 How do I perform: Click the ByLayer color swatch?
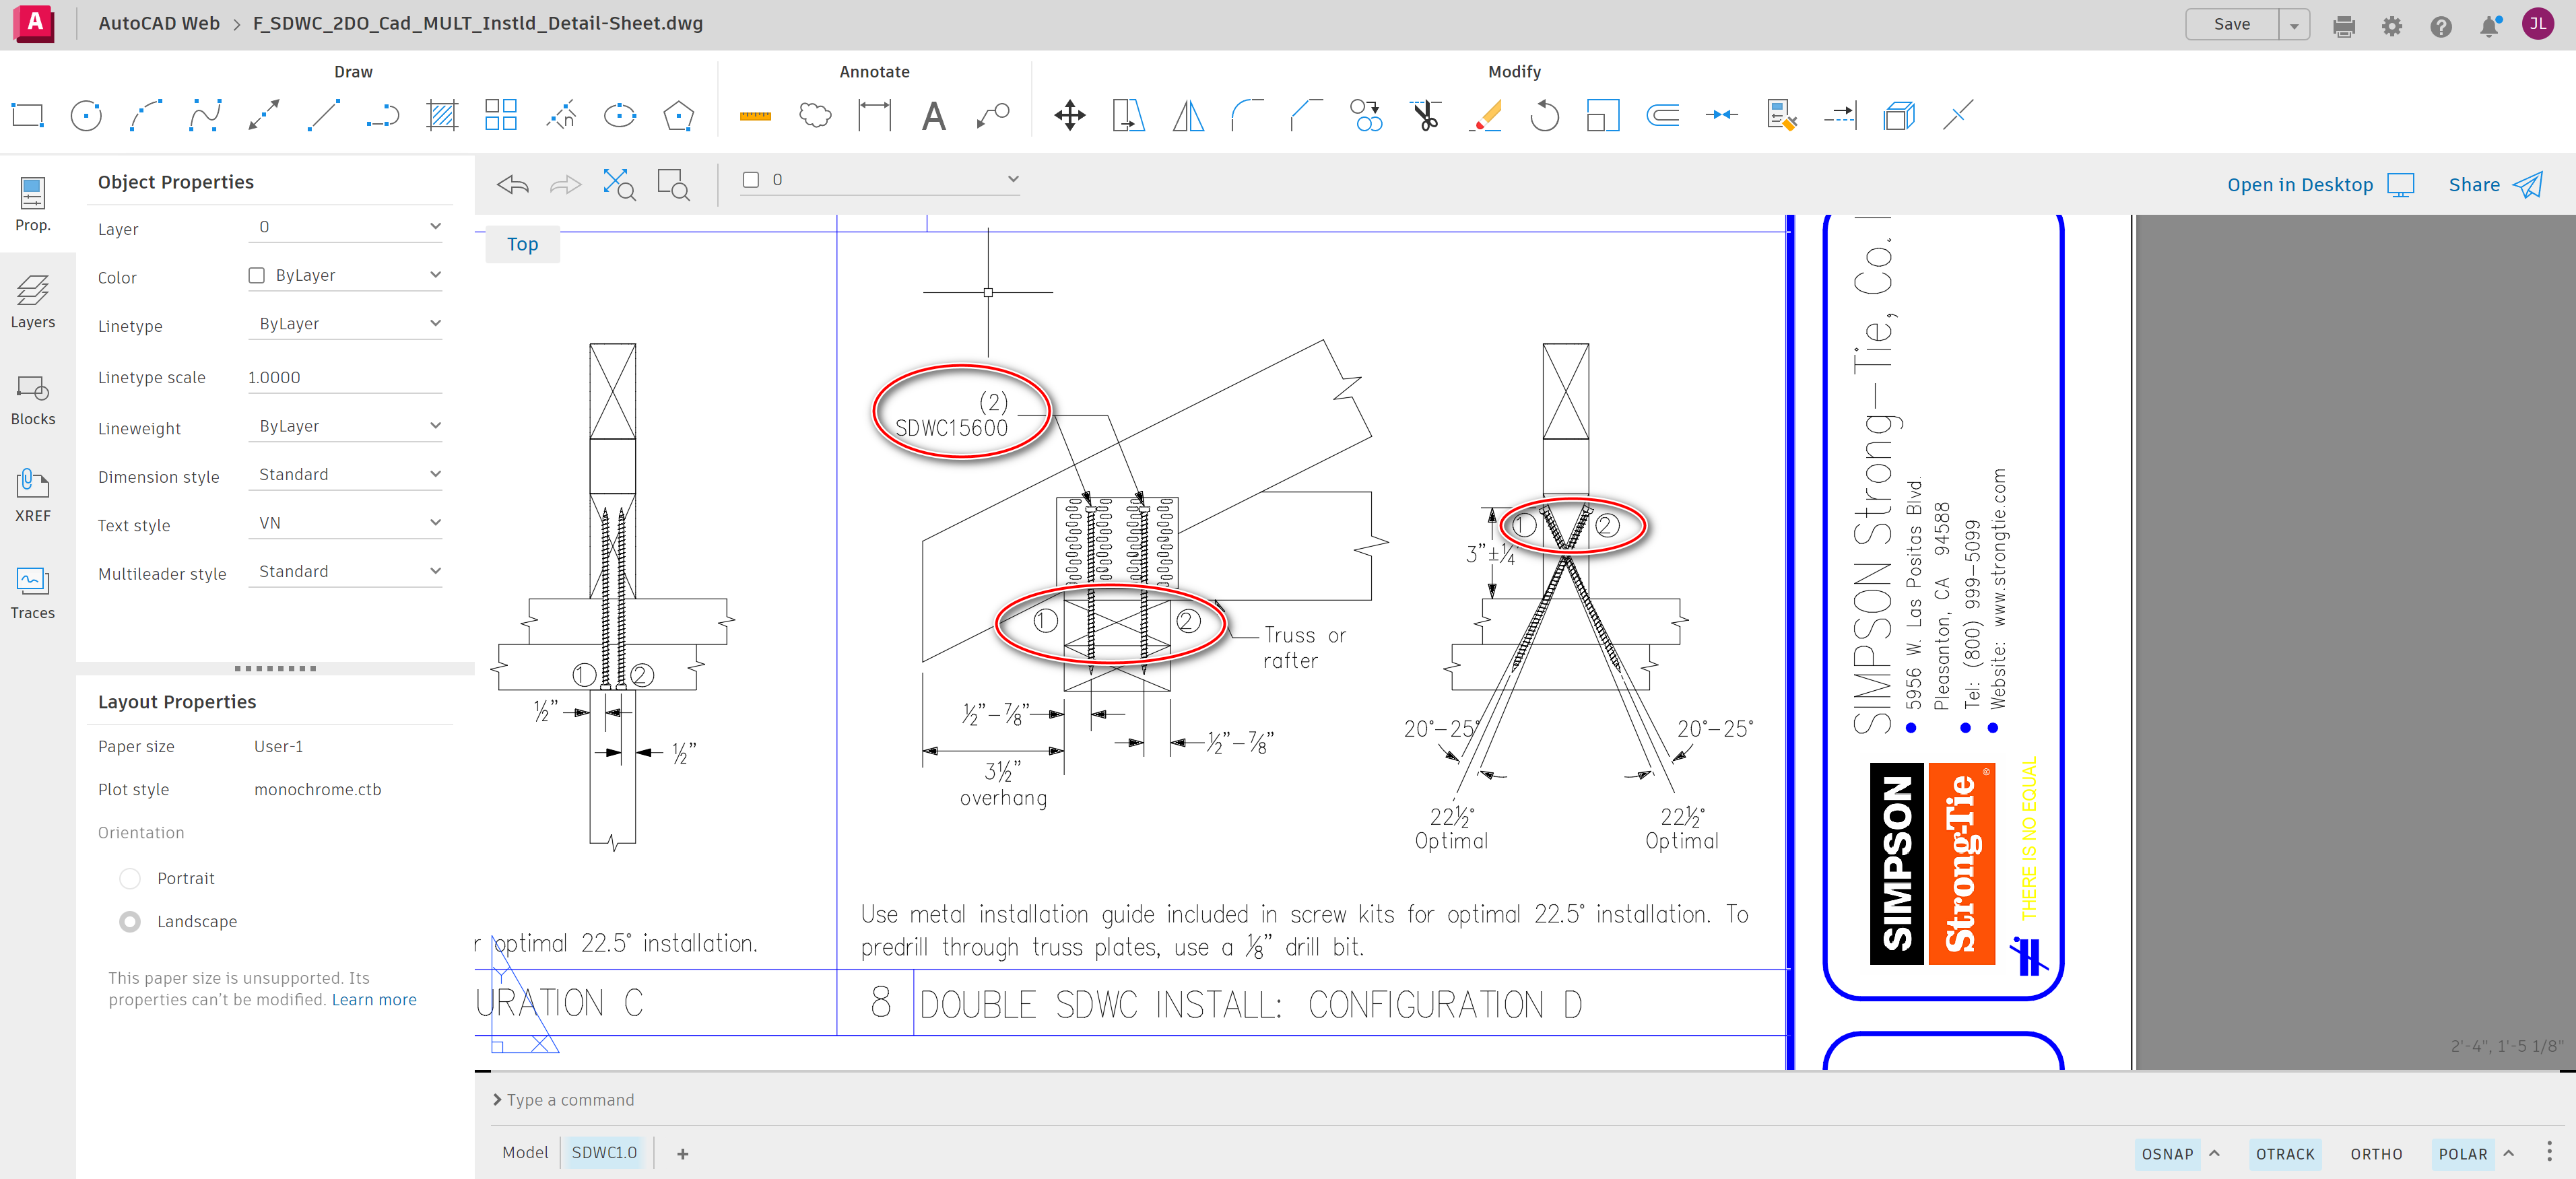pos(257,275)
